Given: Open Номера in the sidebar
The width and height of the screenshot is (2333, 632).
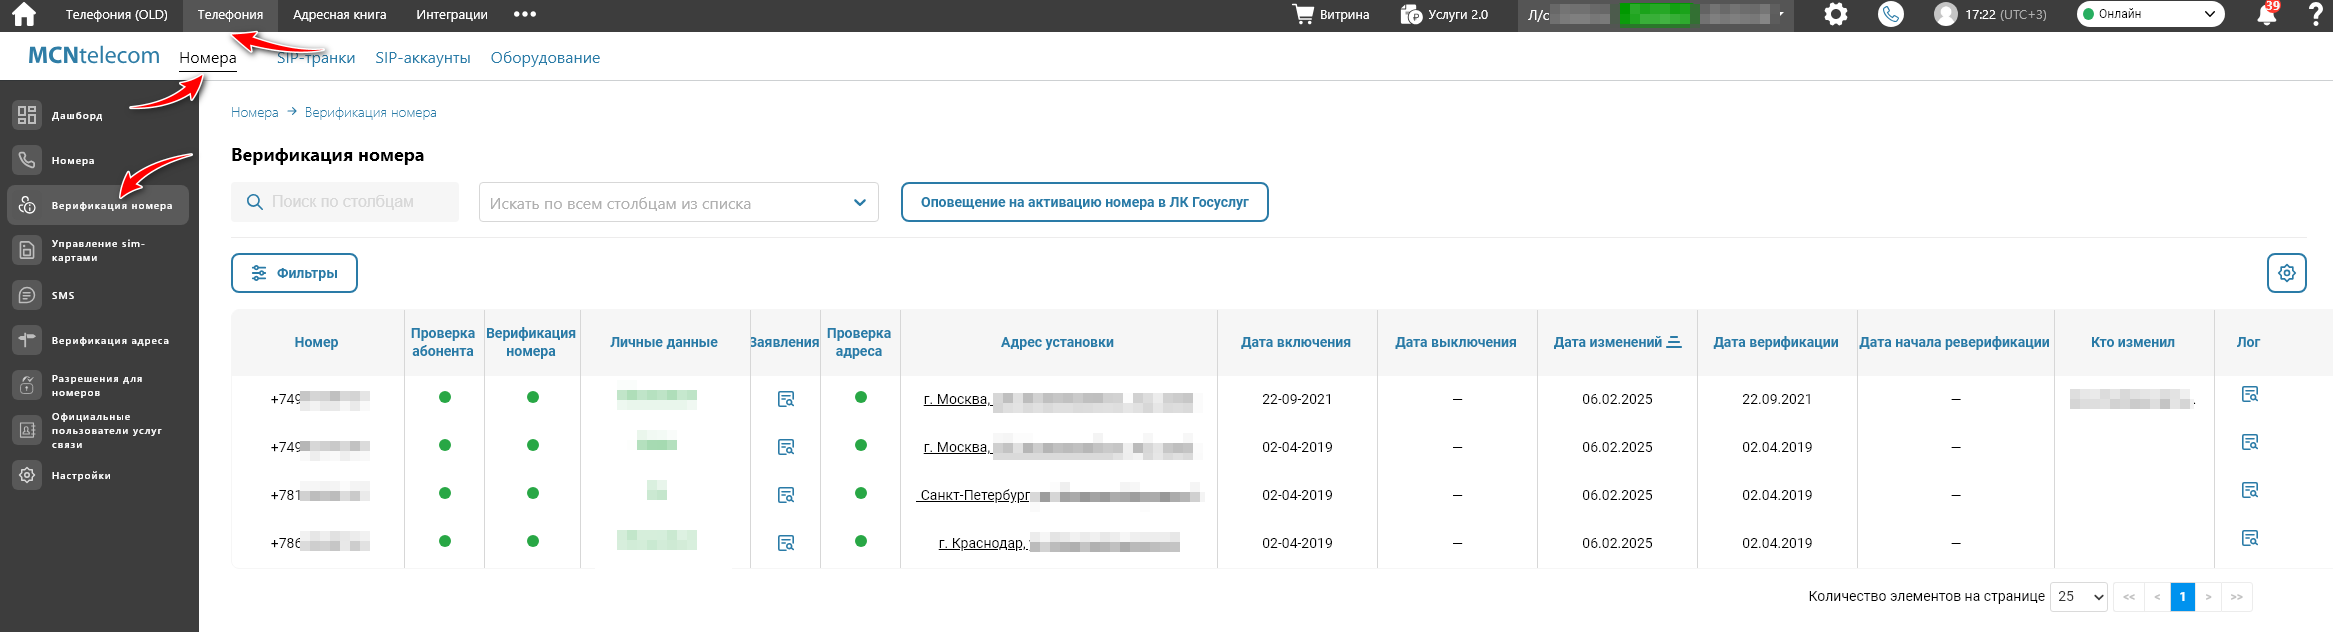Looking at the screenshot, I should click(98, 160).
